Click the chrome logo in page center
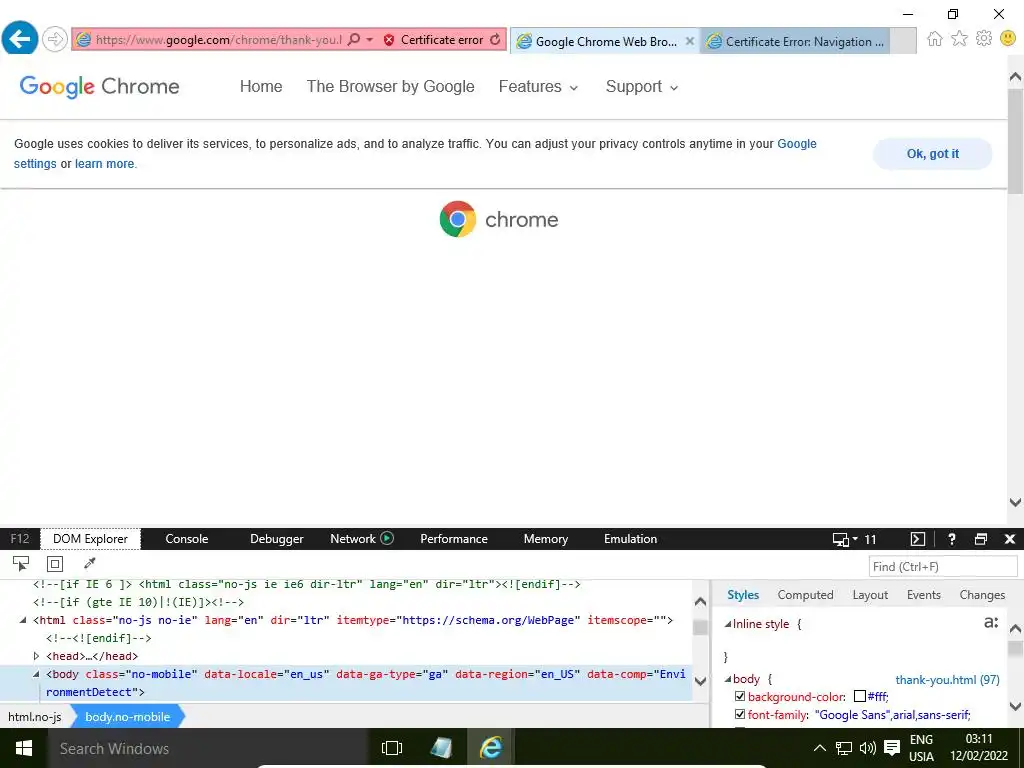This screenshot has width=1024, height=768. (x=499, y=219)
